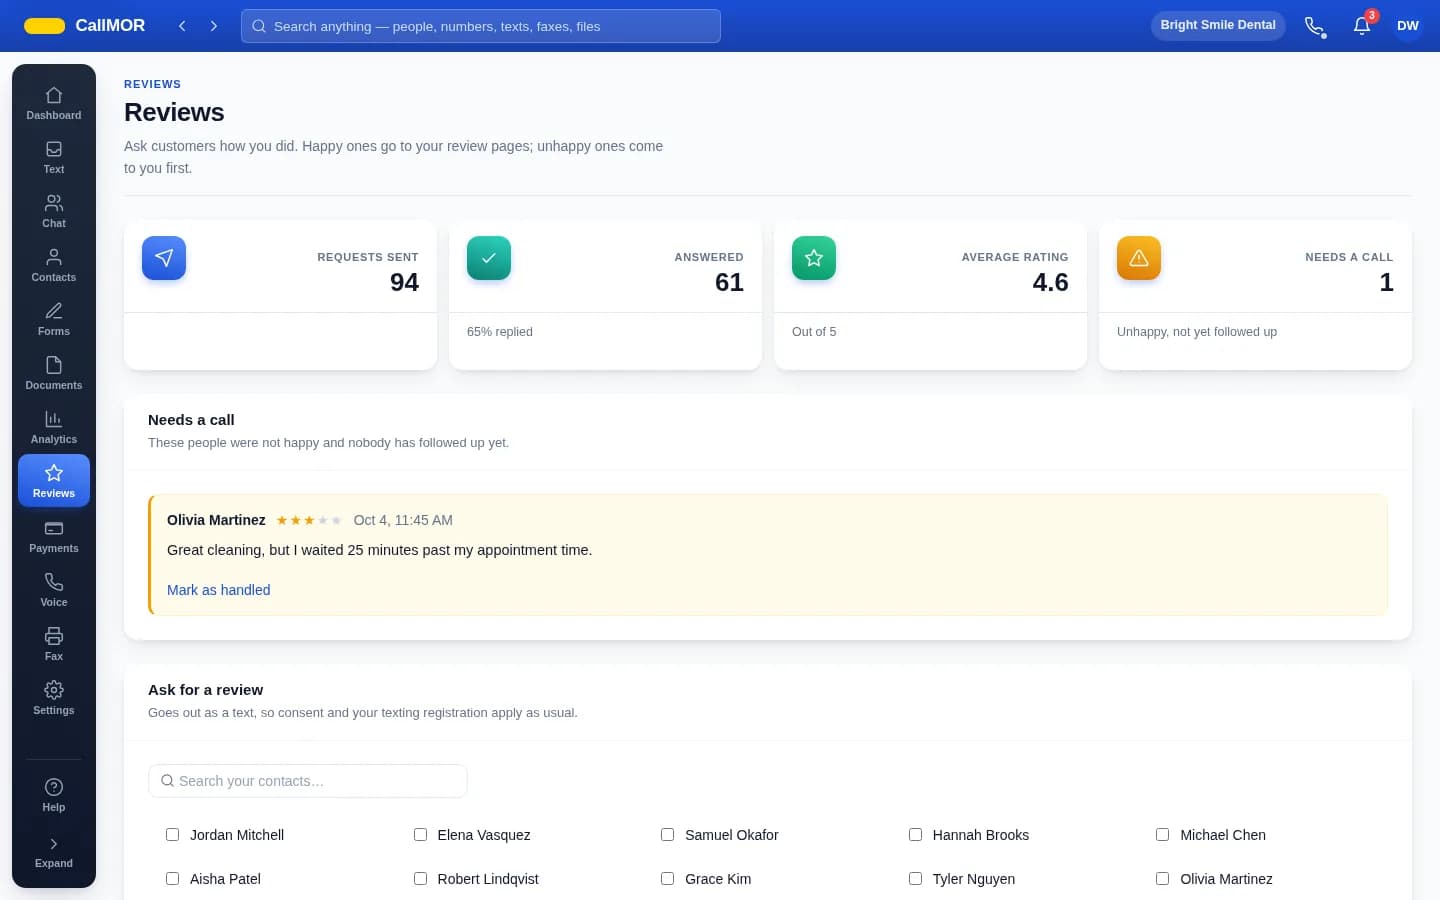Navigate to Forms in sidebar
Viewport: 1440px width, 900px height.
tap(54, 319)
